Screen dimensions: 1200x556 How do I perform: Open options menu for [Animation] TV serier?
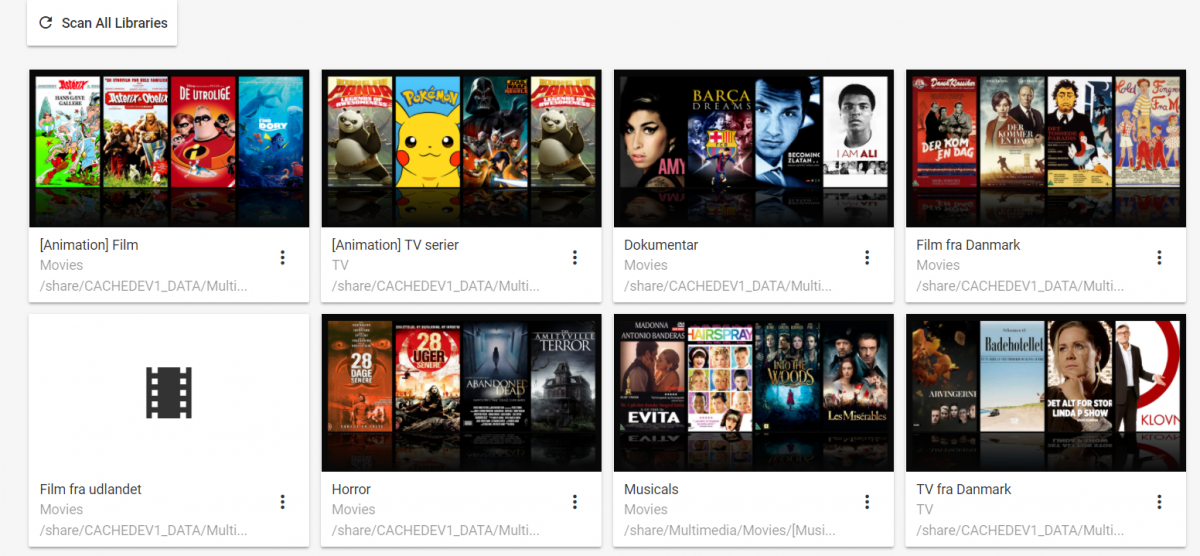574,257
